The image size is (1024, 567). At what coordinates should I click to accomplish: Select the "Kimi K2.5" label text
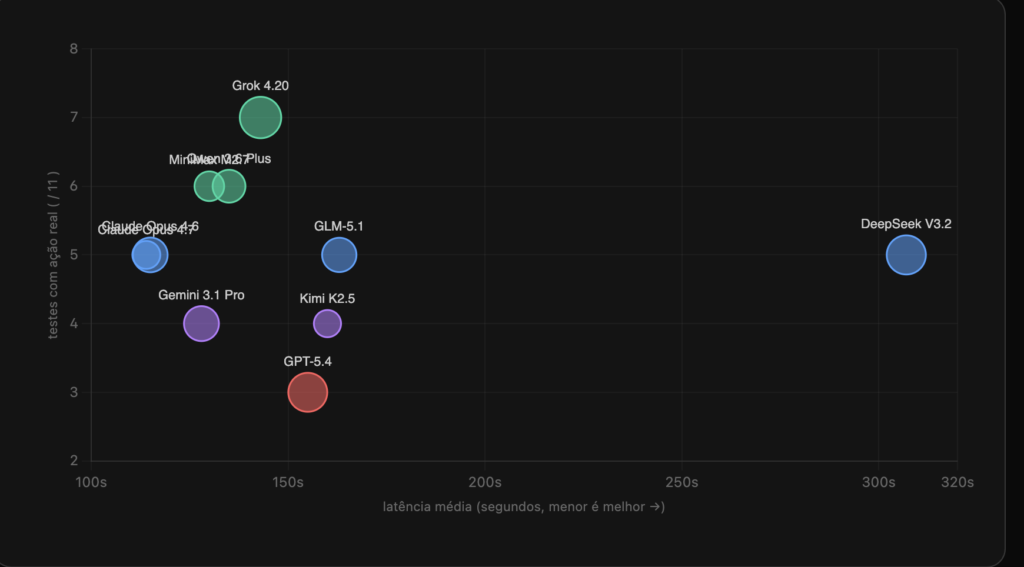click(x=327, y=299)
